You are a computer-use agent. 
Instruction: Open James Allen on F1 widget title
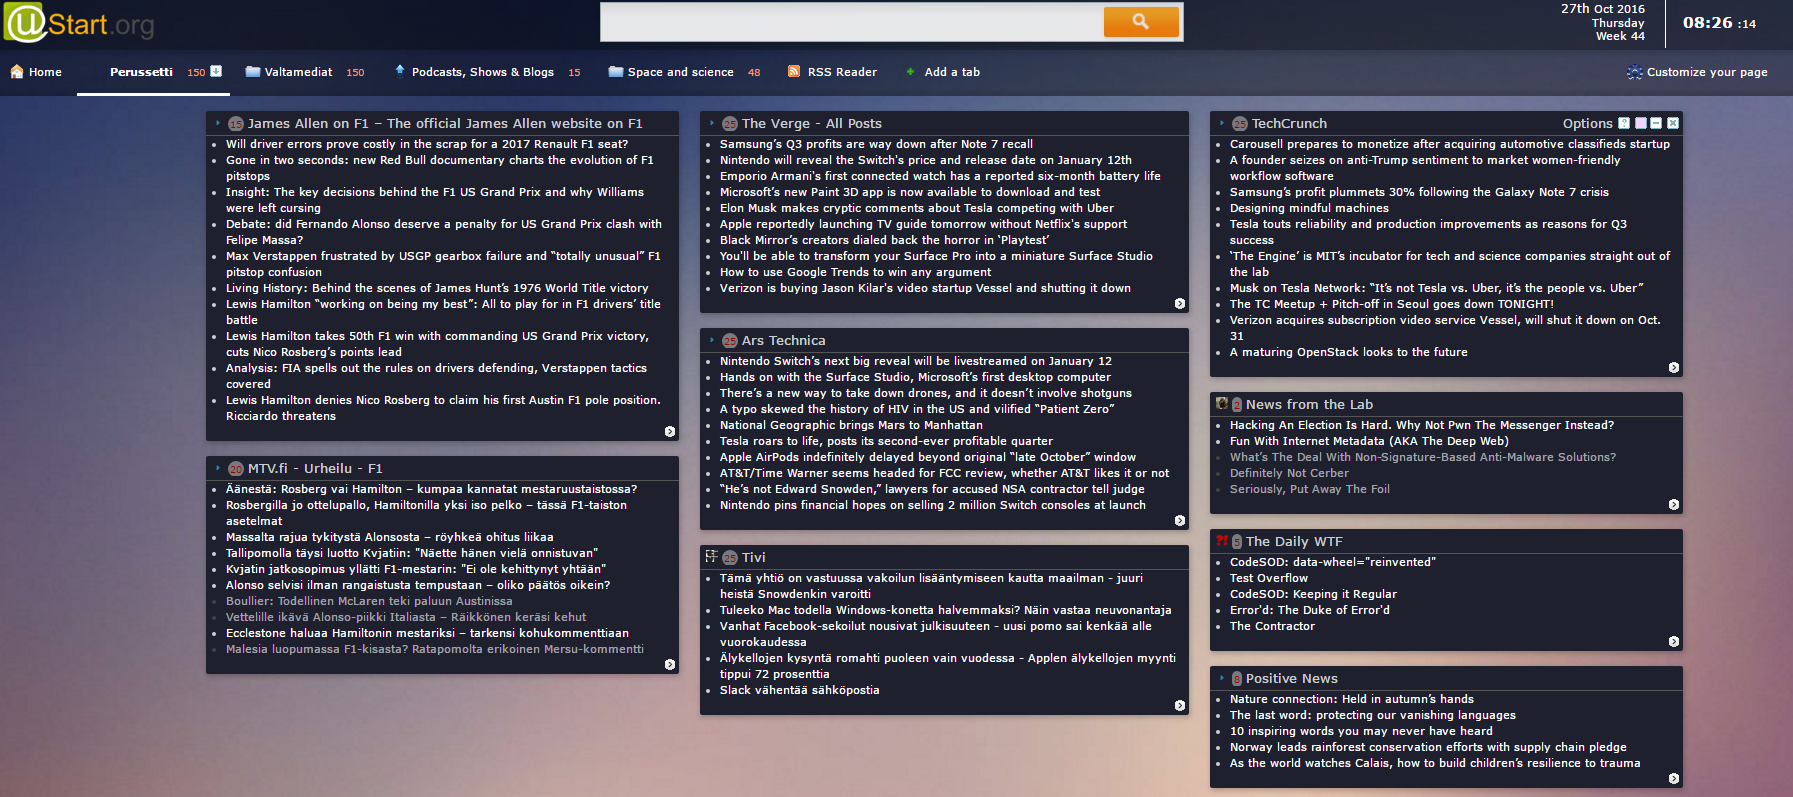(445, 123)
